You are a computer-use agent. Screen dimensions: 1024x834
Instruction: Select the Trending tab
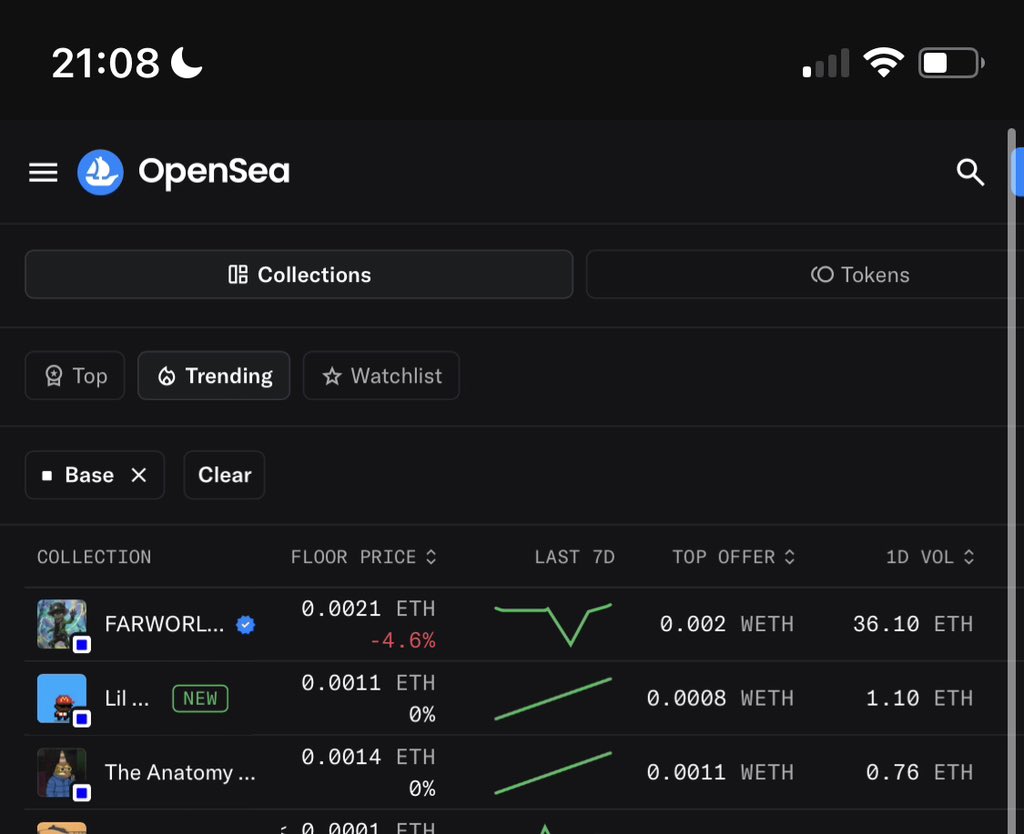coord(213,376)
